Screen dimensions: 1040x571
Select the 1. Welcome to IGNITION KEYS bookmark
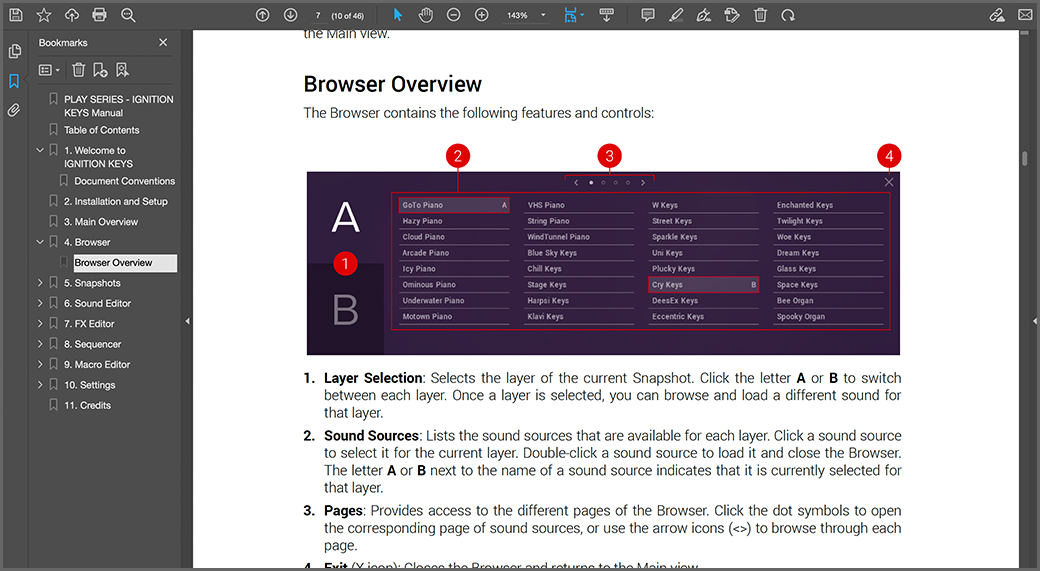(x=98, y=157)
